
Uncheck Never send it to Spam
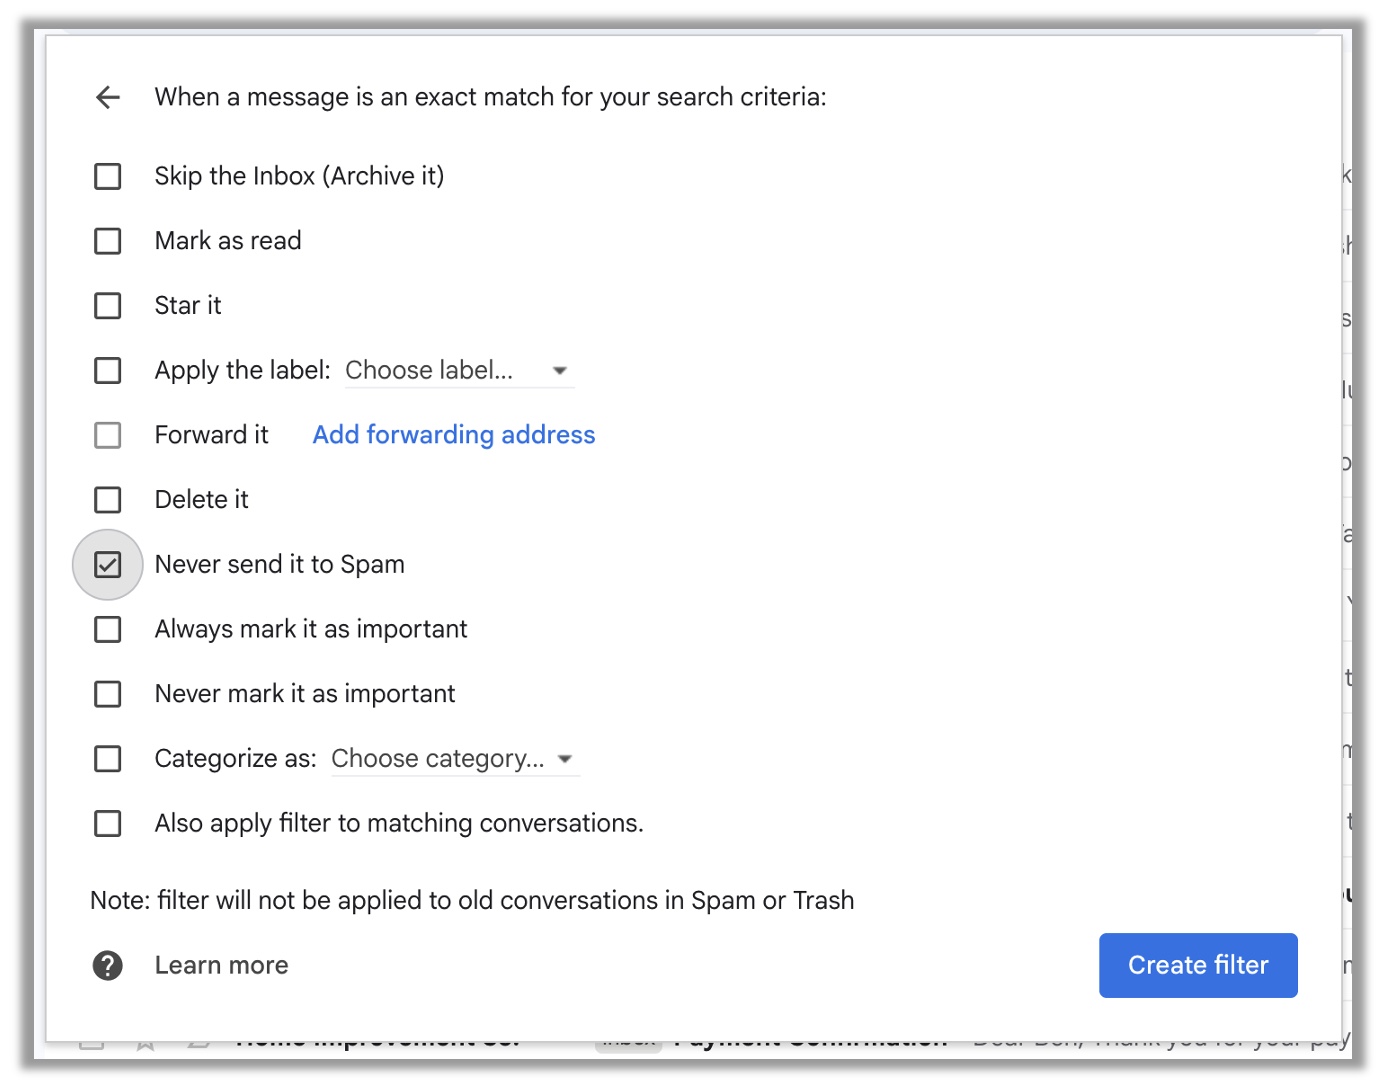click(108, 565)
